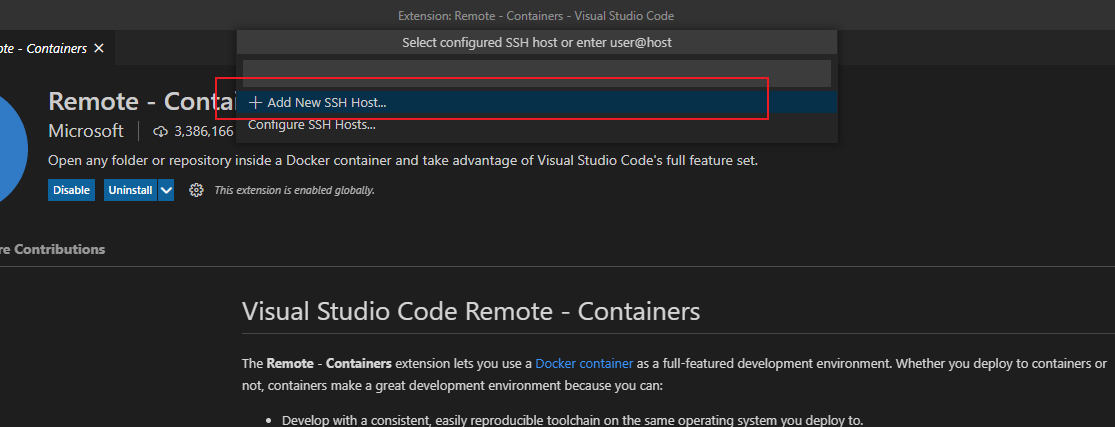Click the blue Remote - Containers extension logo
The height and width of the screenshot is (427, 1115).
pos(12,149)
